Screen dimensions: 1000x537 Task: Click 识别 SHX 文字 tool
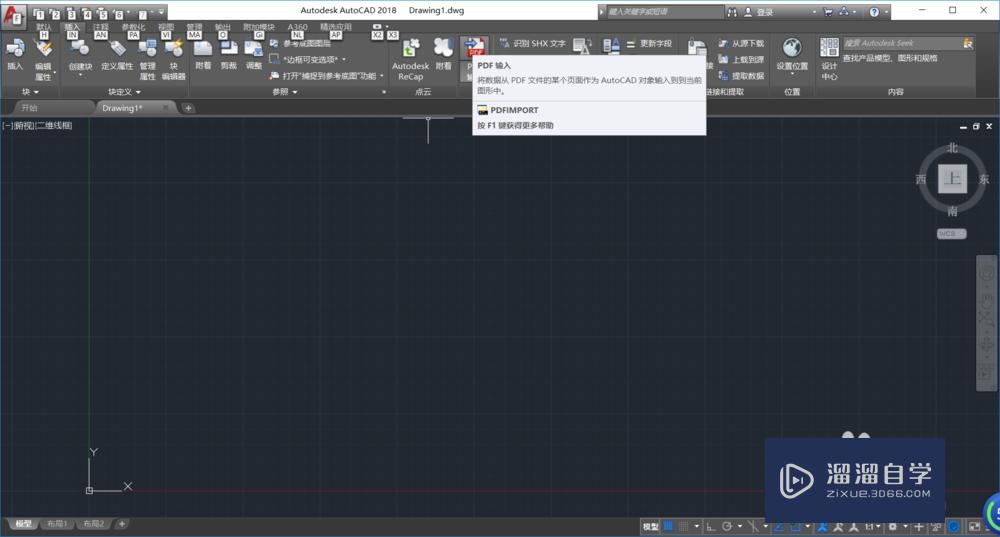[533, 43]
